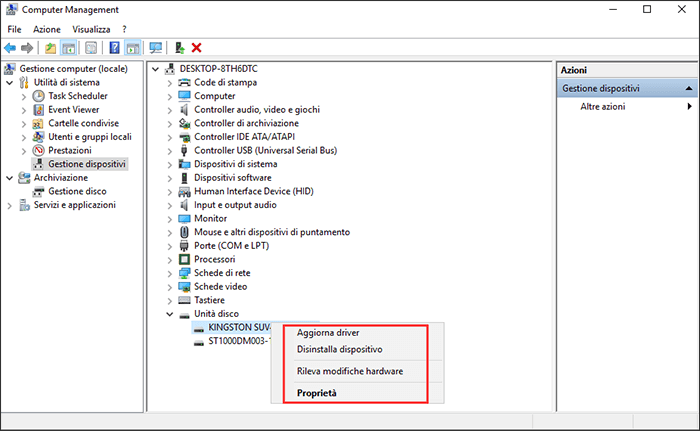Click the Schede di rete network icon
Viewport: 700px width, 431px height.
[x=184, y=273]
